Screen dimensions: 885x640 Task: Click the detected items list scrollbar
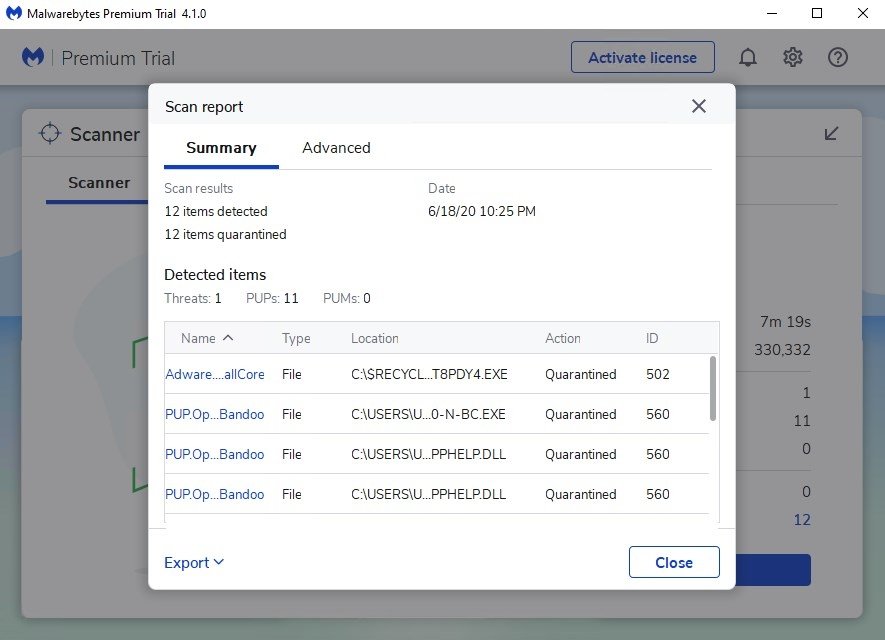pos(713,388)
